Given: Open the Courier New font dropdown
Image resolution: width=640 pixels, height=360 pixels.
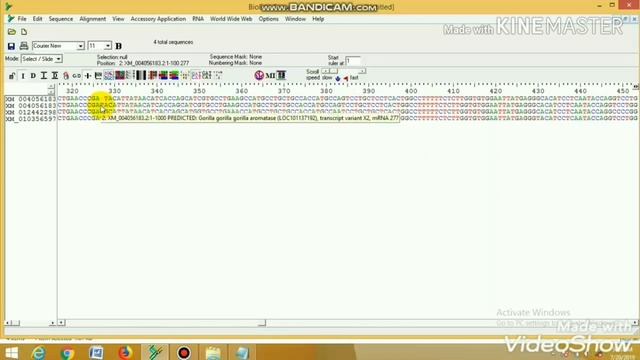Looking at the screenshot, I should coord(80,46).
